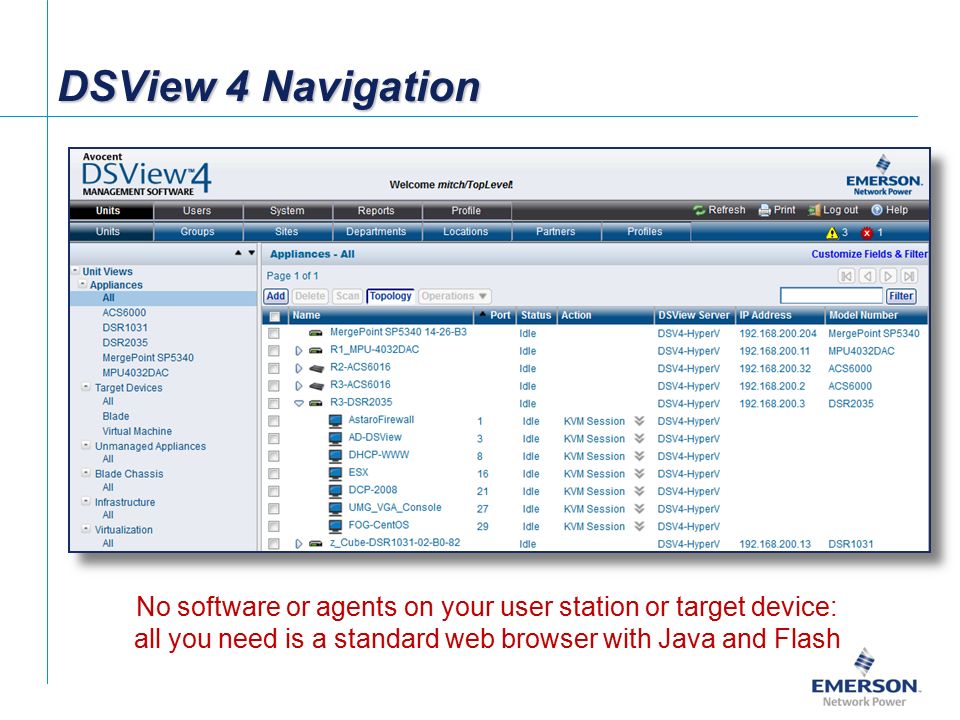Screen dimensions: 960x720
Task: Switch to the Groups sub-tab
Action: tap(197, 232)
